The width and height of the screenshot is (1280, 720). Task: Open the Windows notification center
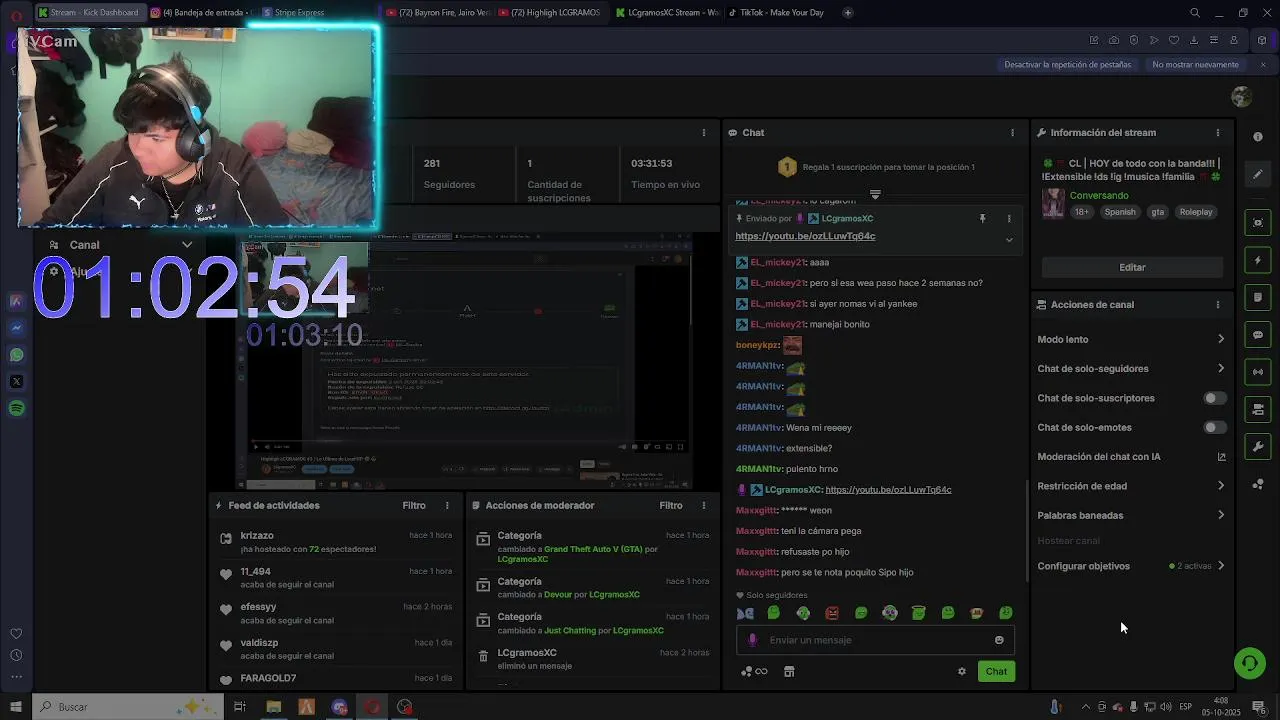(1261, 707)
